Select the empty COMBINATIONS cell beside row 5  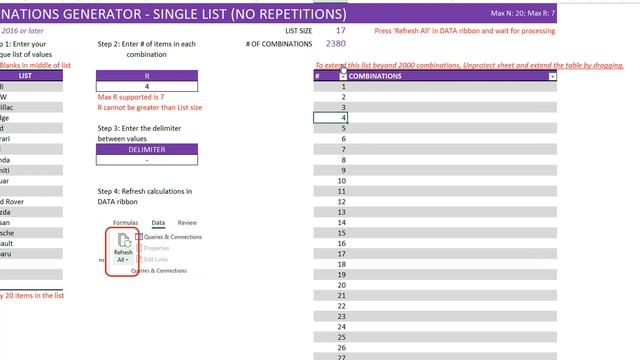click(452, 129)
